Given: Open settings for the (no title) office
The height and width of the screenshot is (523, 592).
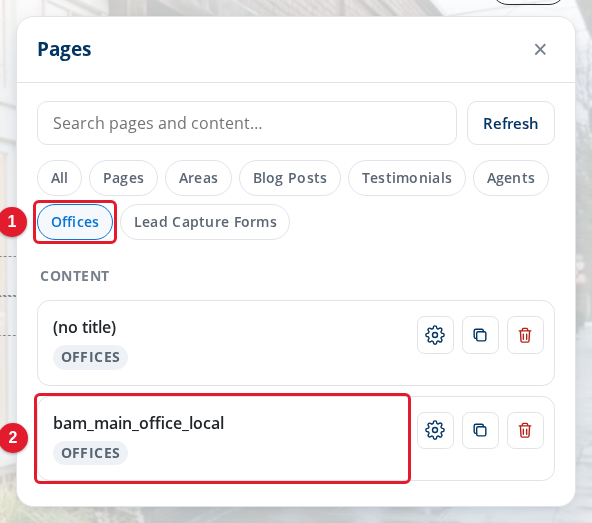Looking at the screenshot, I should [x=435, y=335].
